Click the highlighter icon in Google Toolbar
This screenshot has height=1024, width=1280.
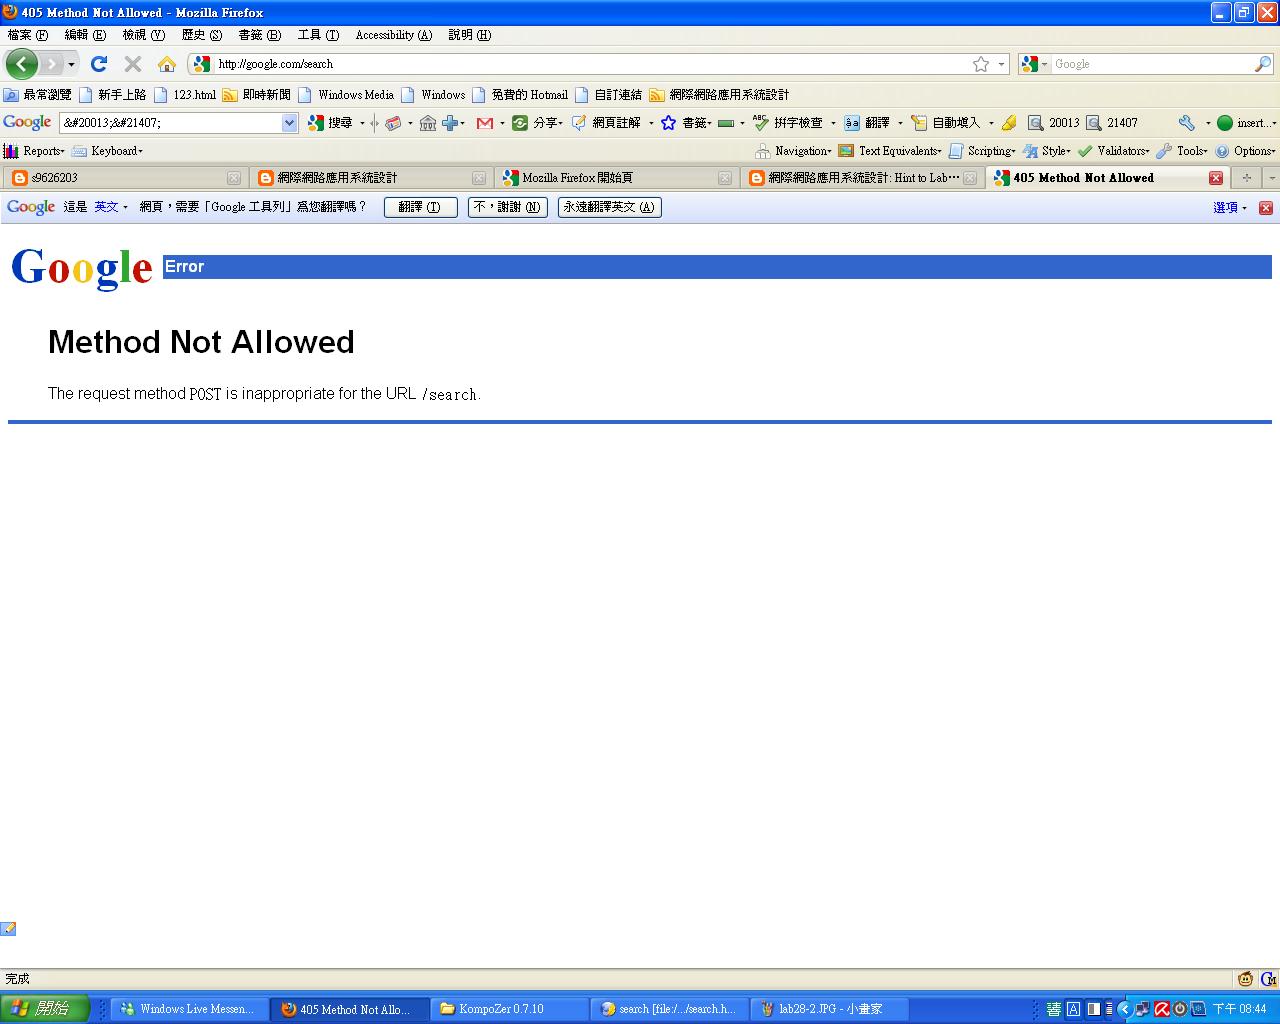pyautogui.click(x=1008, y=123)
